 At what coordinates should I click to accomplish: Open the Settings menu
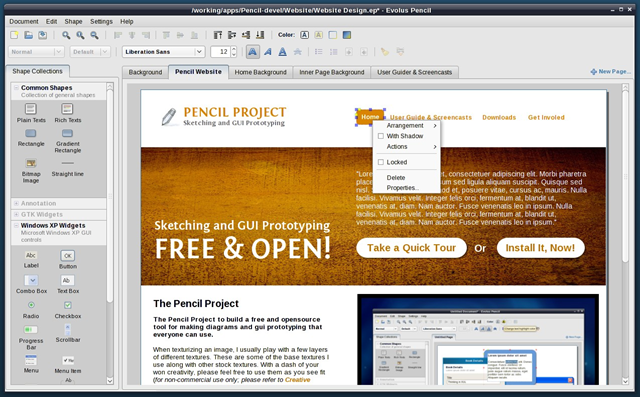[101, 22]
